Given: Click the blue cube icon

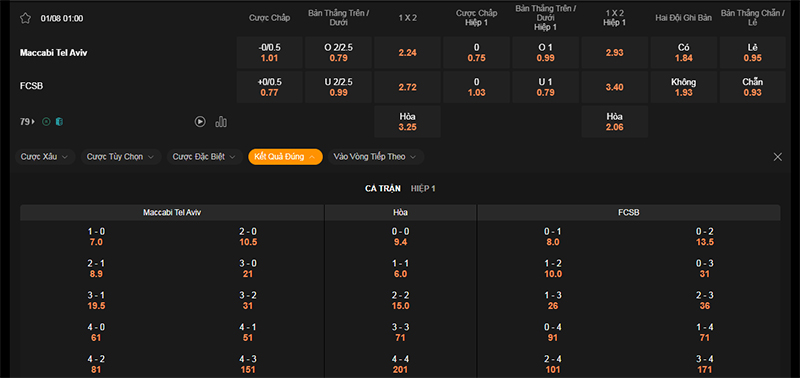Looking at the screenshot, I should (59, 122).
